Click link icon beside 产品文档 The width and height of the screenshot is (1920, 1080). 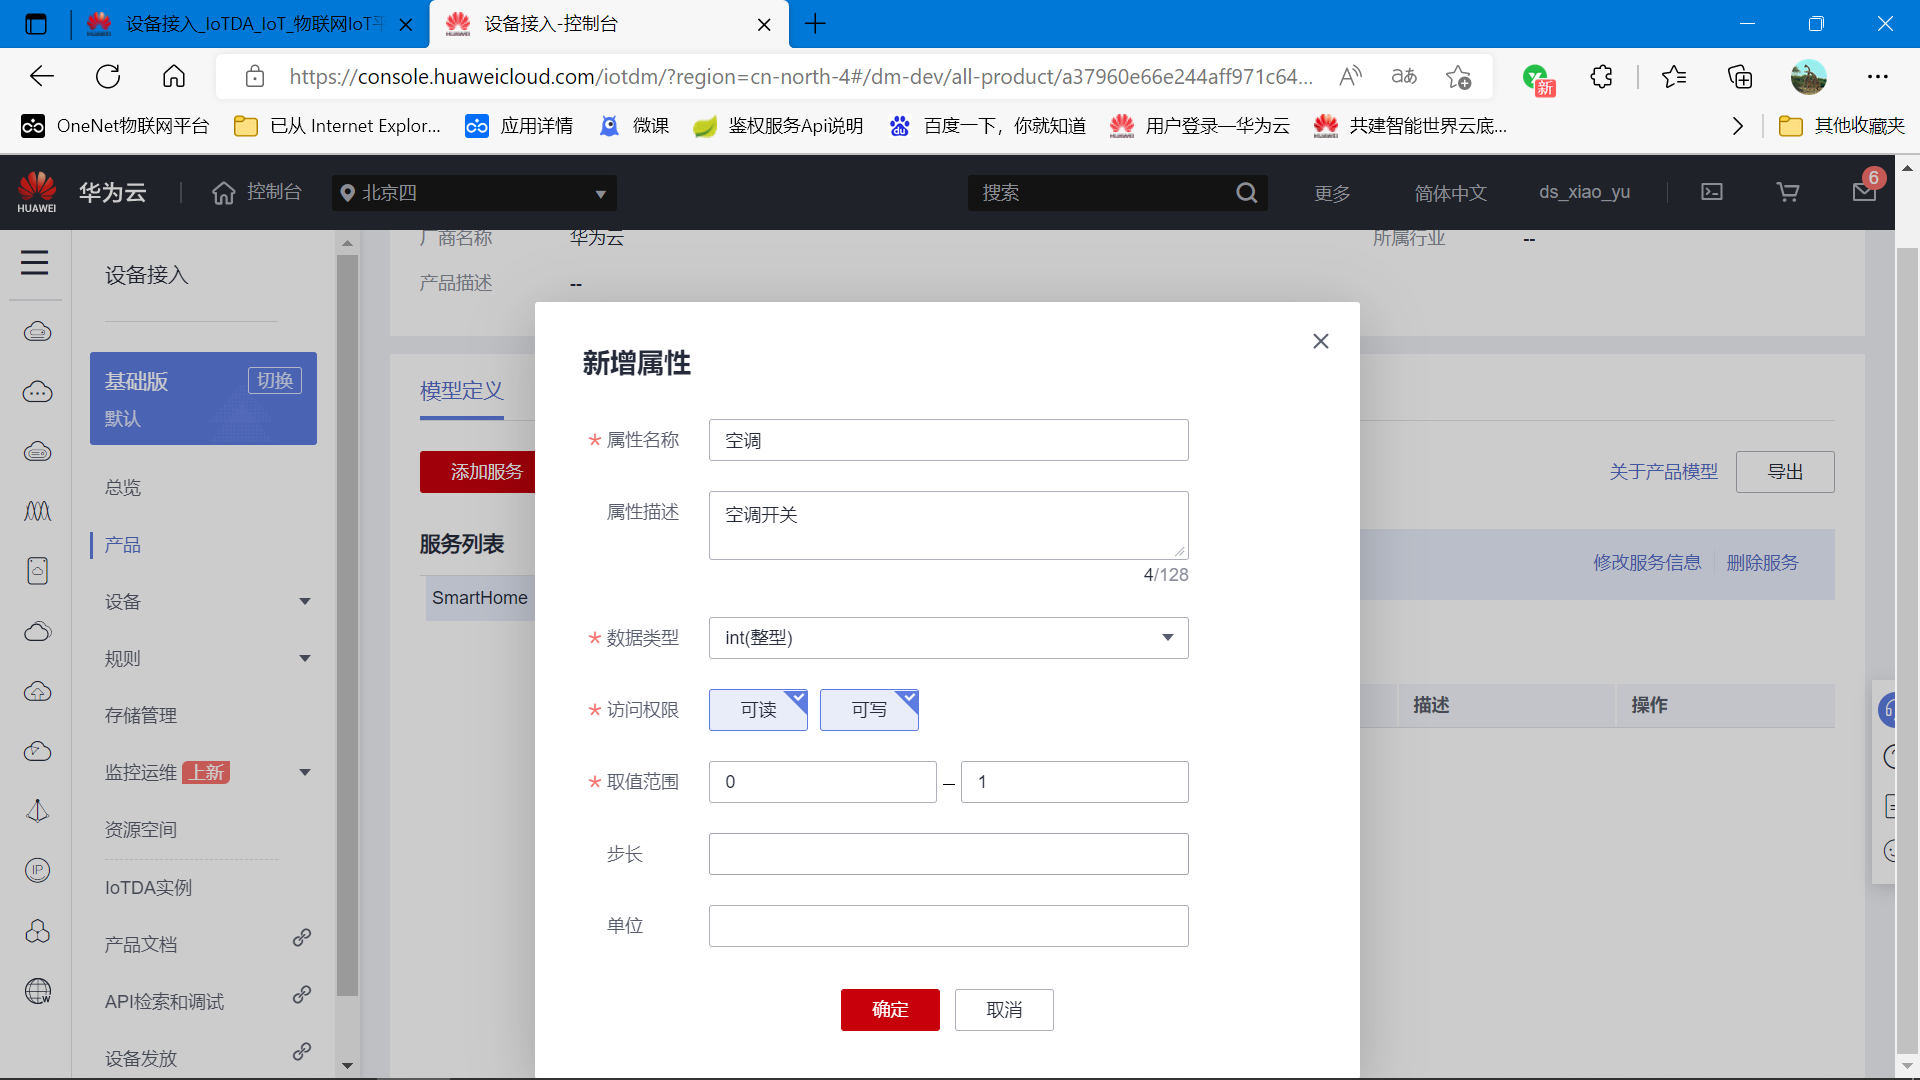(301, 938)
